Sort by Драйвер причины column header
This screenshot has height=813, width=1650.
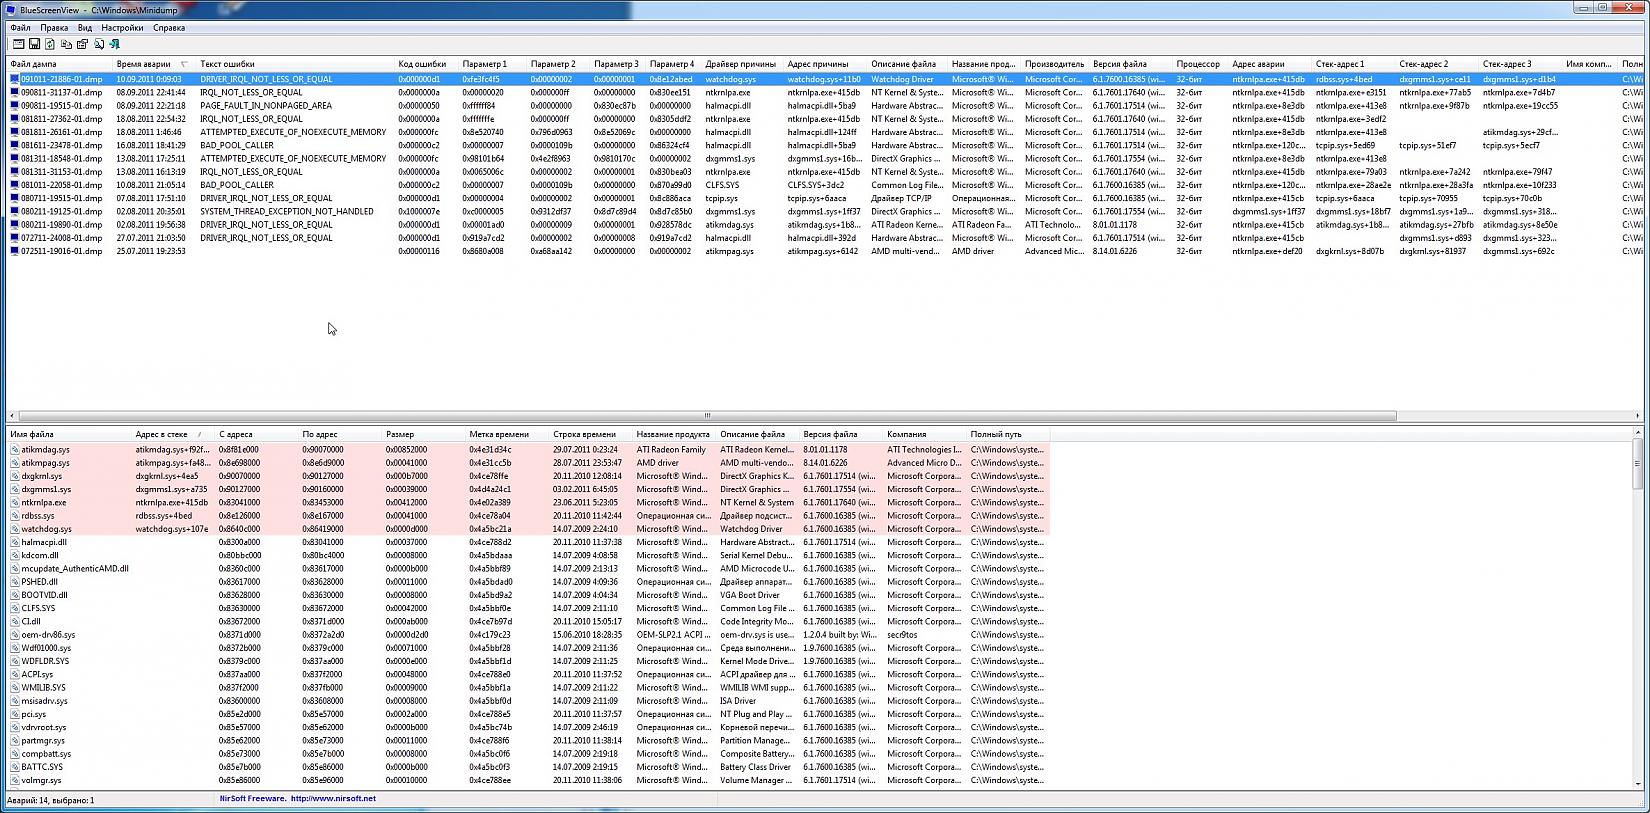tap(739, 64)
